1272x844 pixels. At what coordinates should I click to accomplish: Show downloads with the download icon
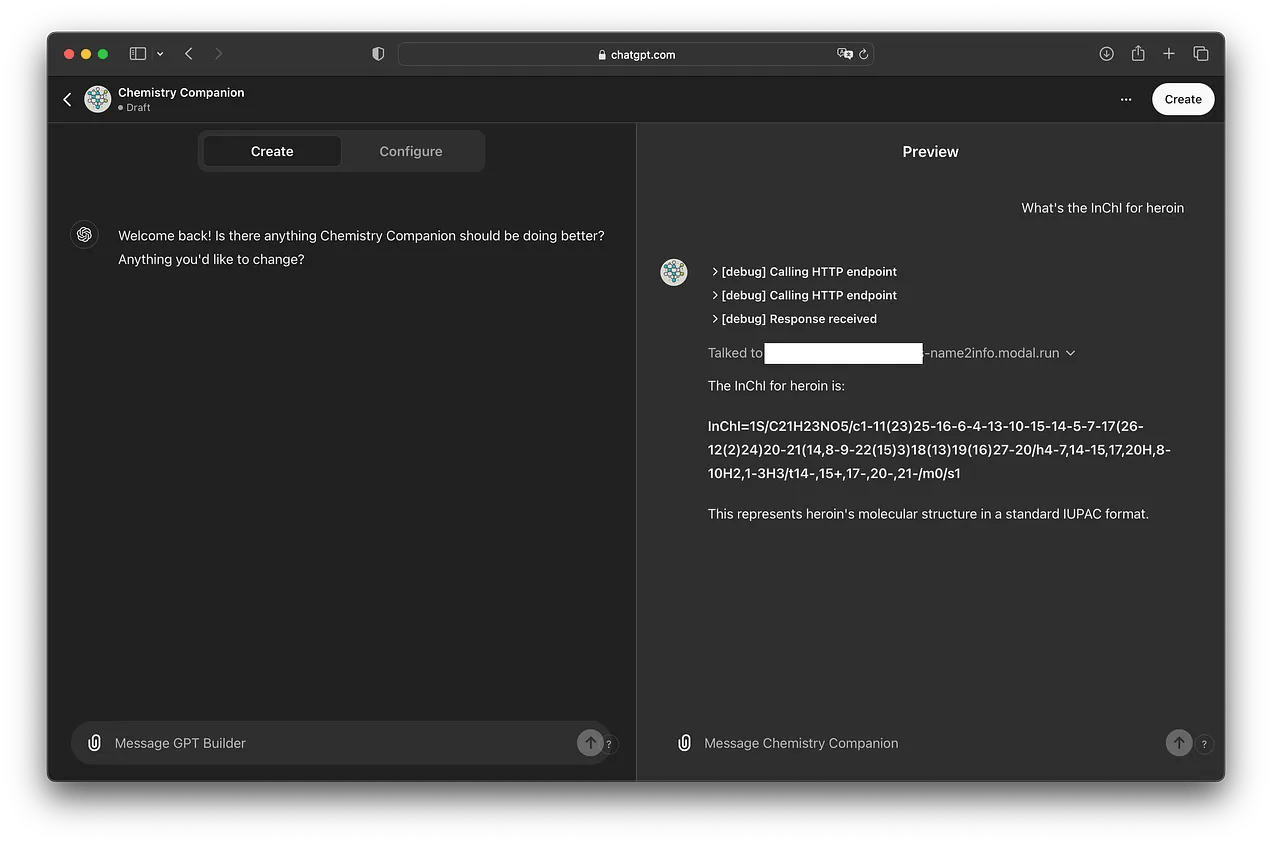pyautogui.click(x=1106, y=54)
